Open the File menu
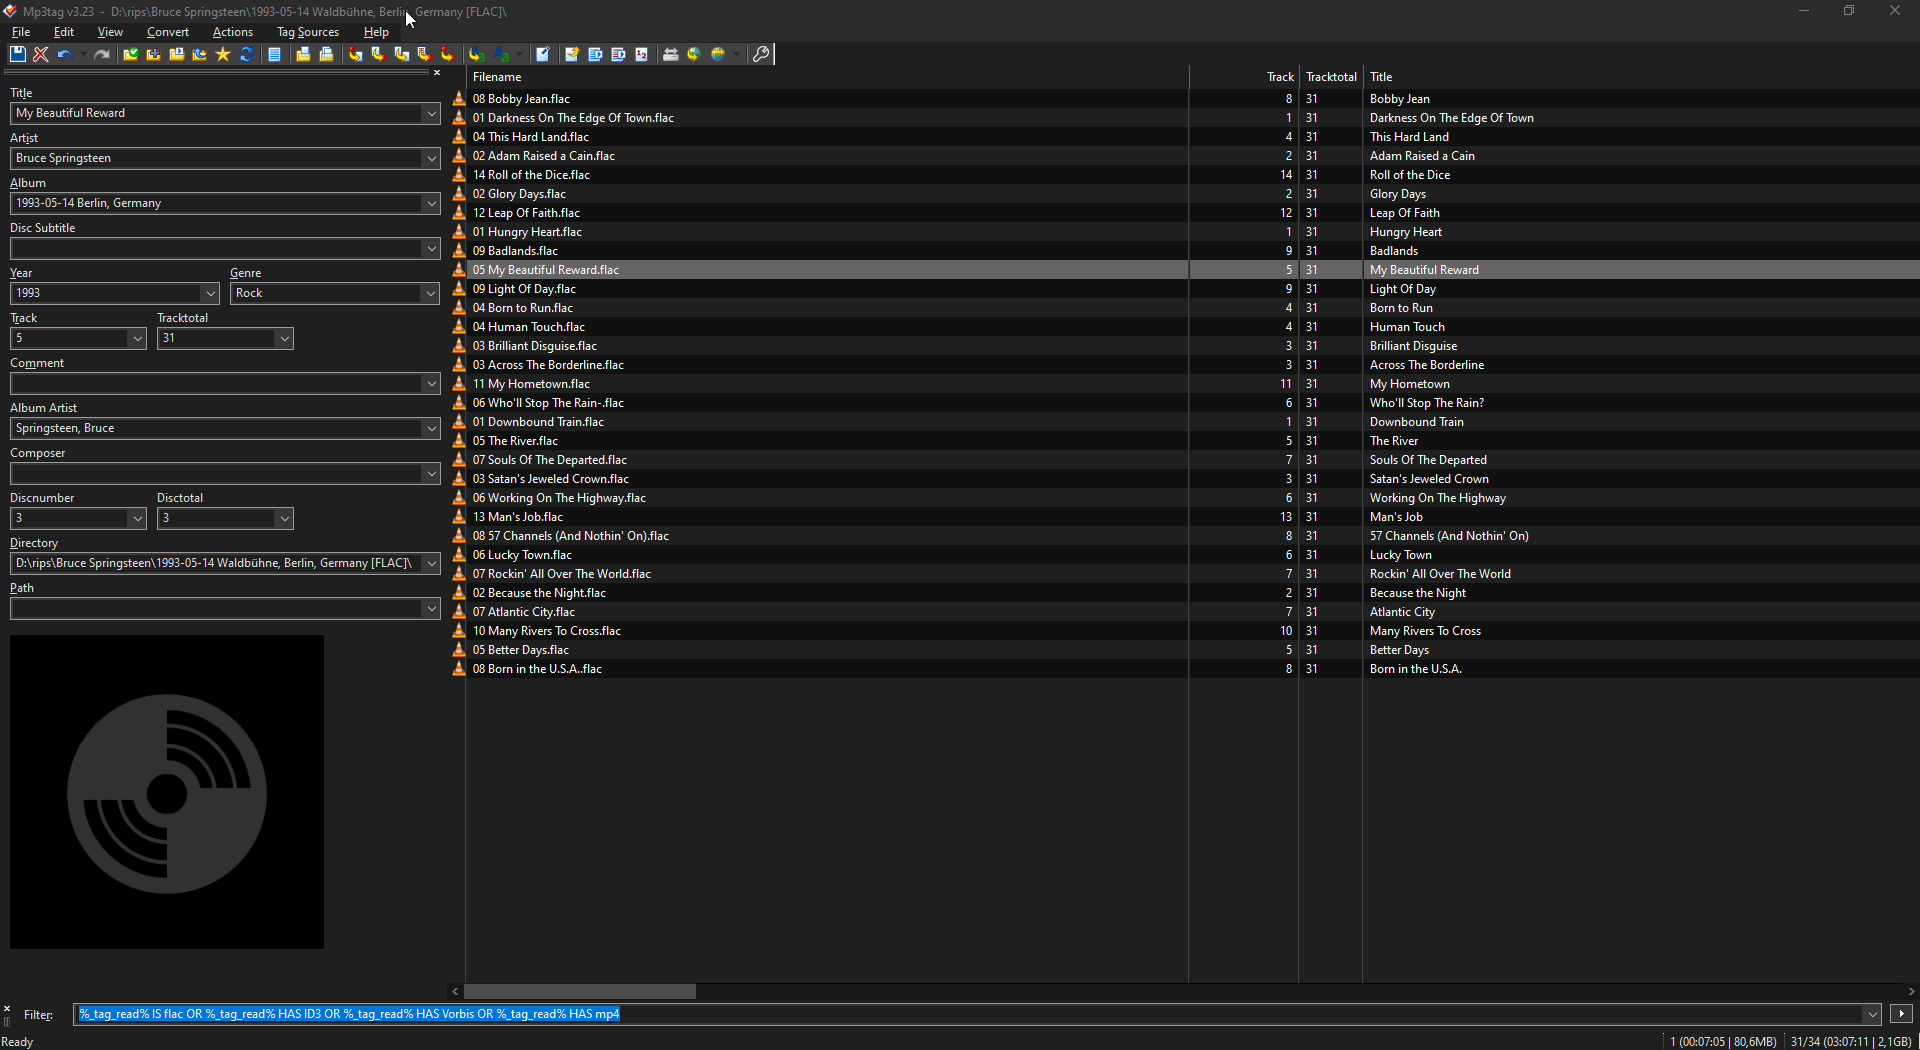 [21, 32]
